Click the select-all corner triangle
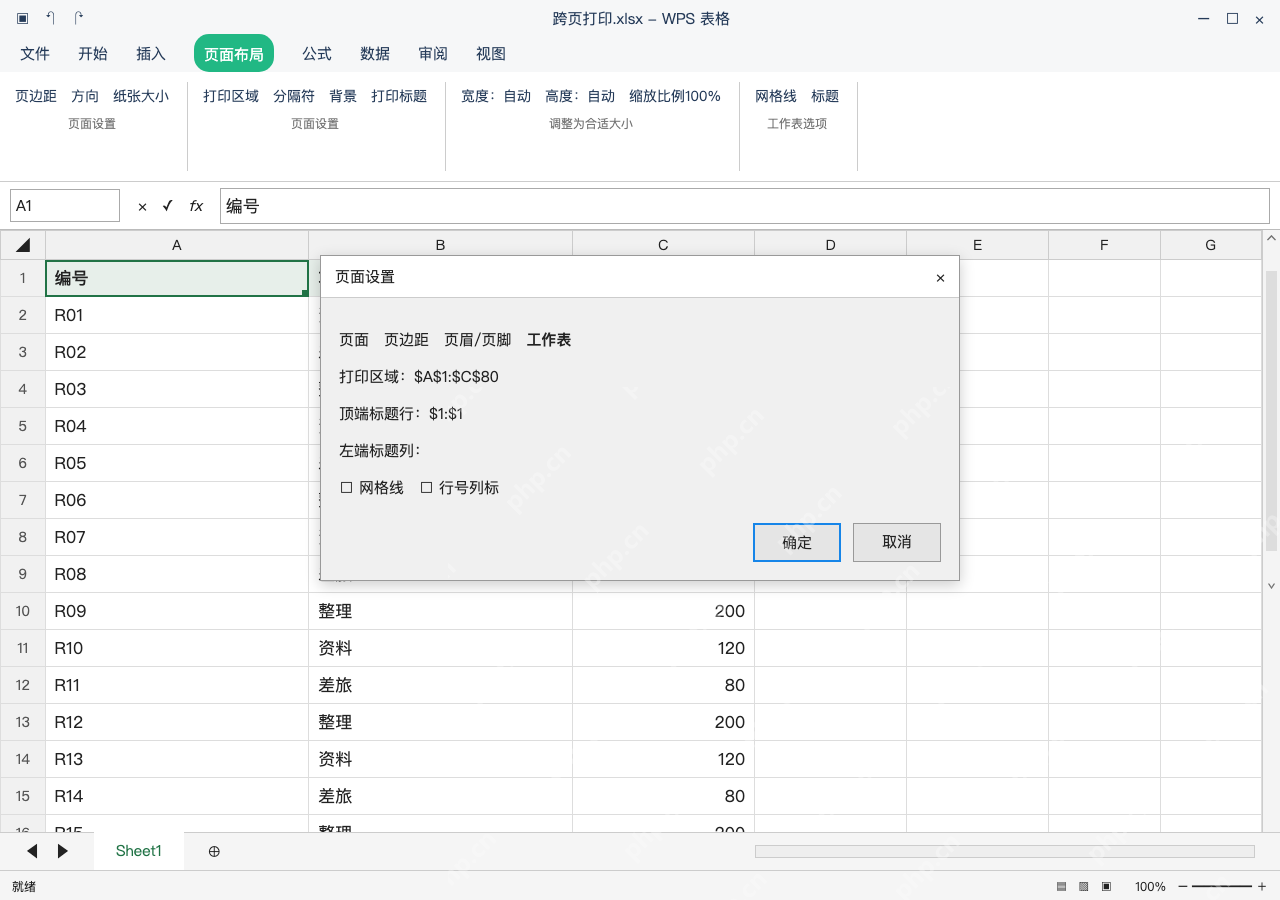 [23, 245]
